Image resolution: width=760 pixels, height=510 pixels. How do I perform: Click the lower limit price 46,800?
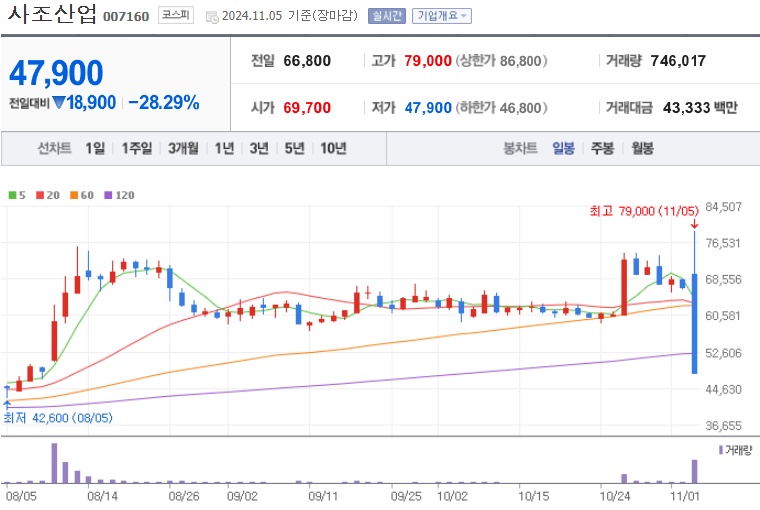520,107
